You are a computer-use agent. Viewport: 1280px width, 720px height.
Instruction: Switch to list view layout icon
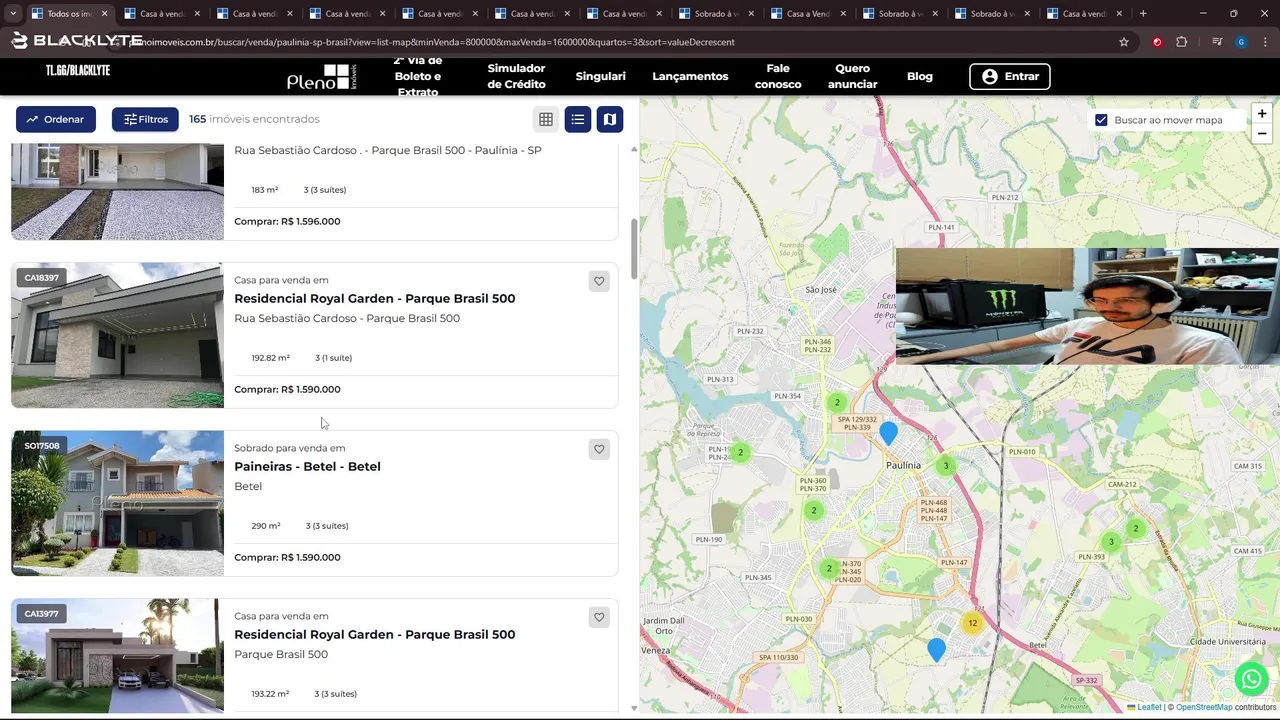click(x=578, y=119)
